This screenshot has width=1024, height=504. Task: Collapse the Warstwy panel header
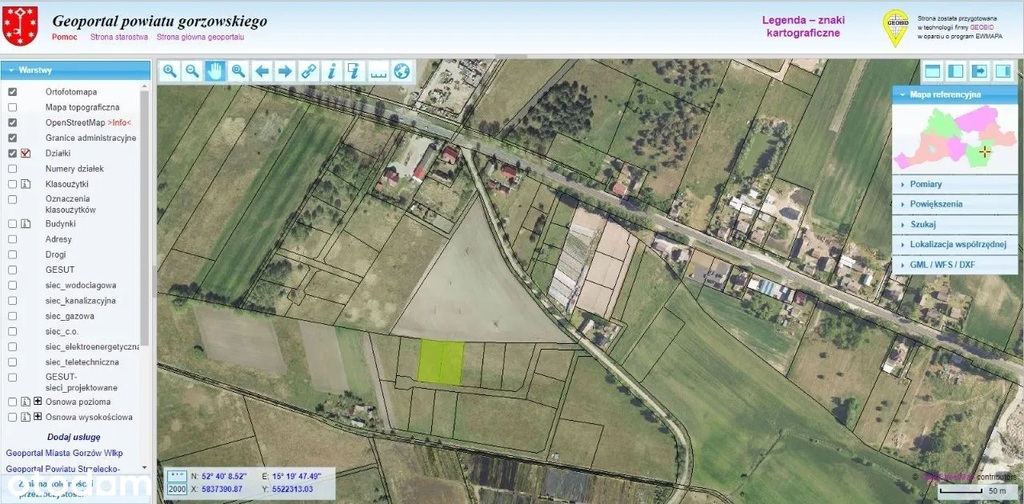pos(76,70)
